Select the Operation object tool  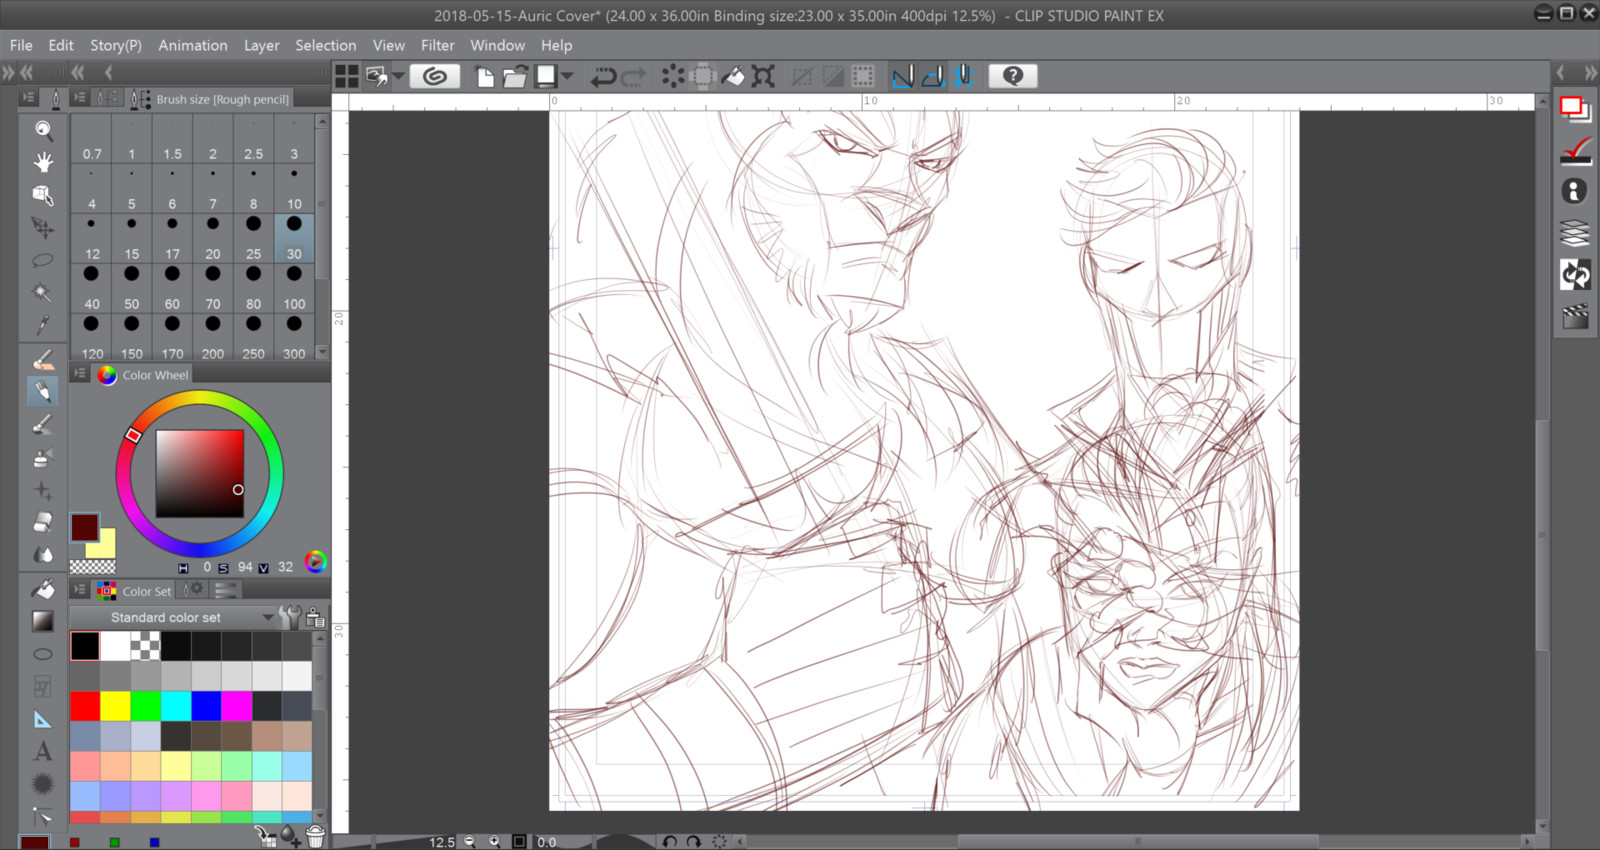point(43,195)
